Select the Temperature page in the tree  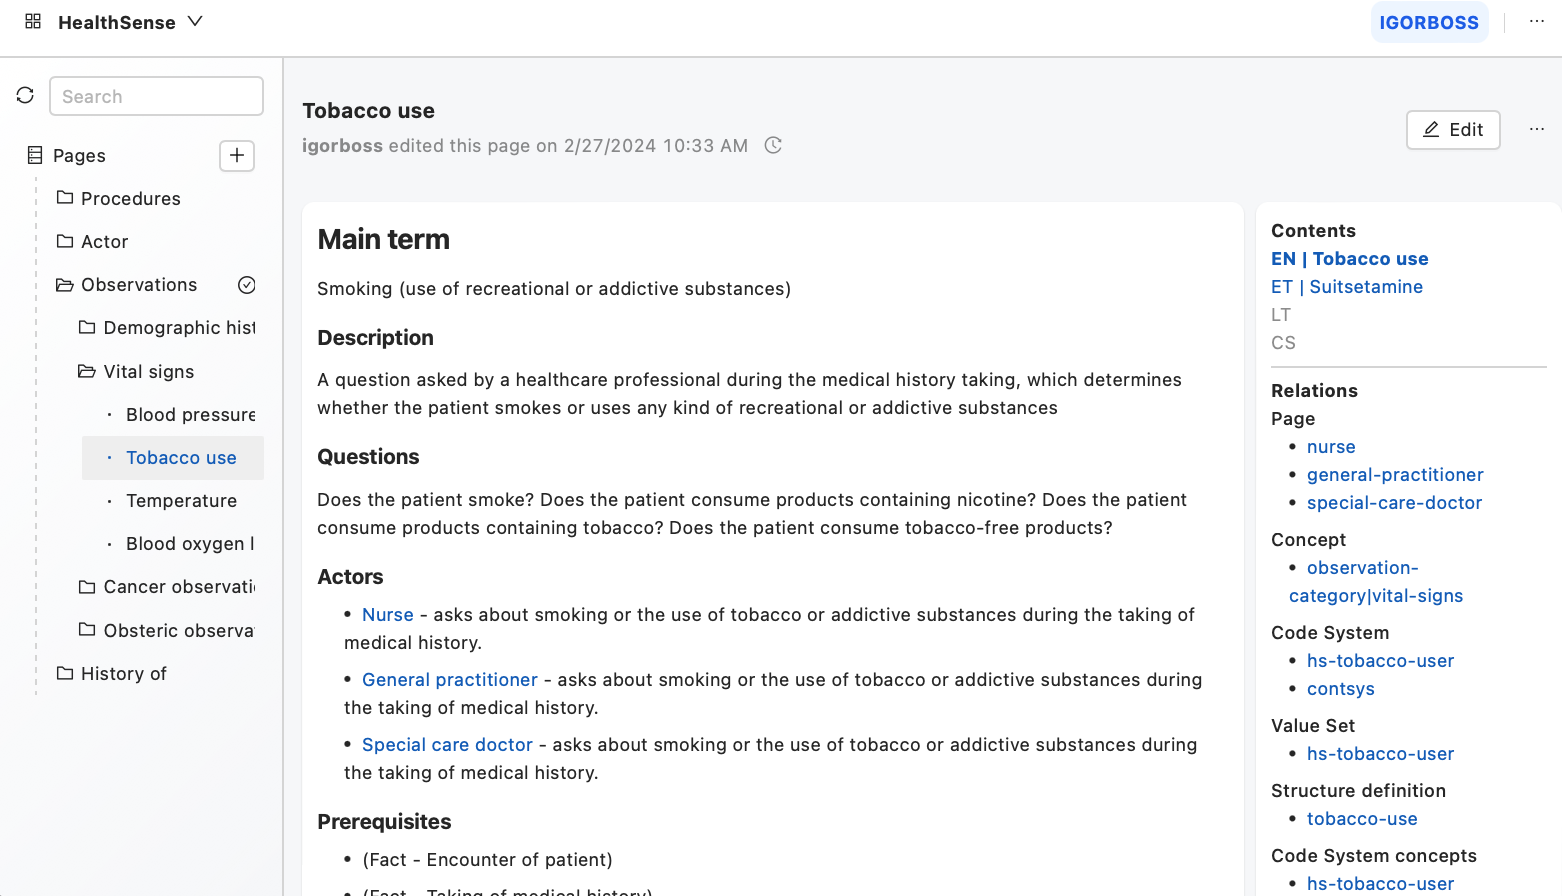point(181,501)
